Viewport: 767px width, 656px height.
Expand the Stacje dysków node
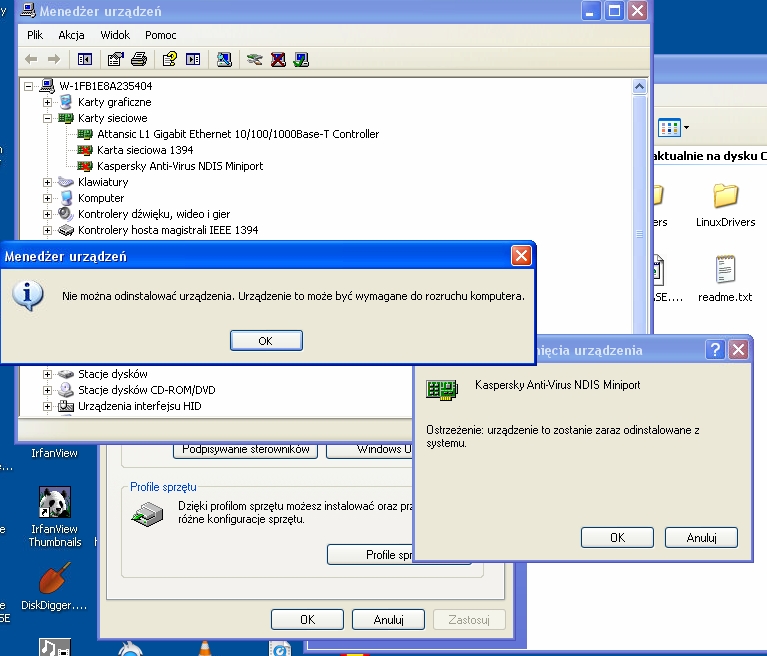47,374
